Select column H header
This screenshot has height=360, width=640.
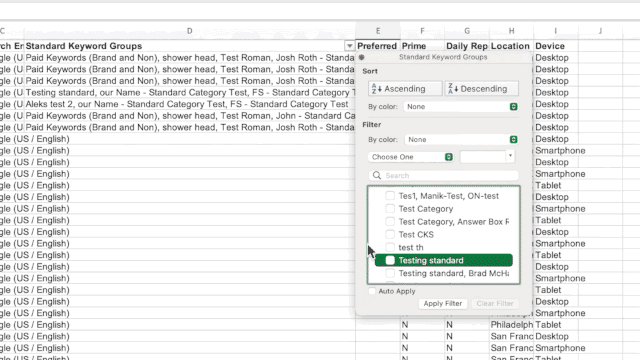coord(511,31)
